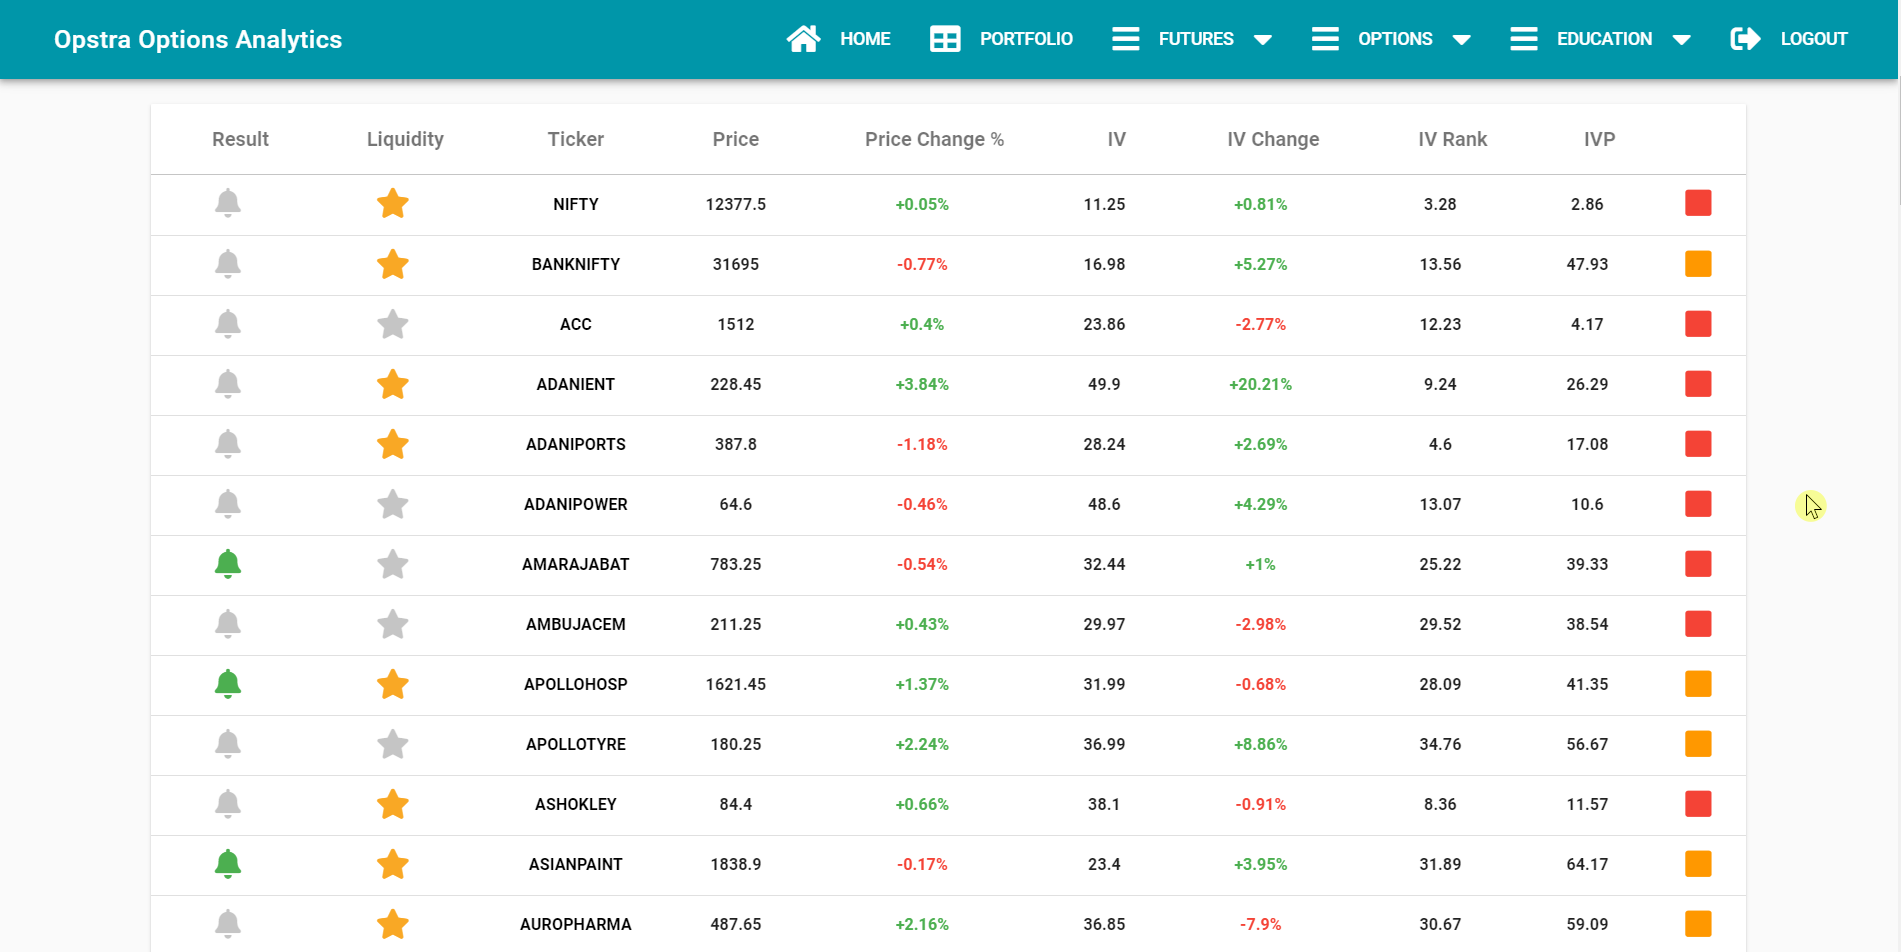Click the Logout exit icon
The width and height of the screenshot is (1901, 952).
point(1746,39)
